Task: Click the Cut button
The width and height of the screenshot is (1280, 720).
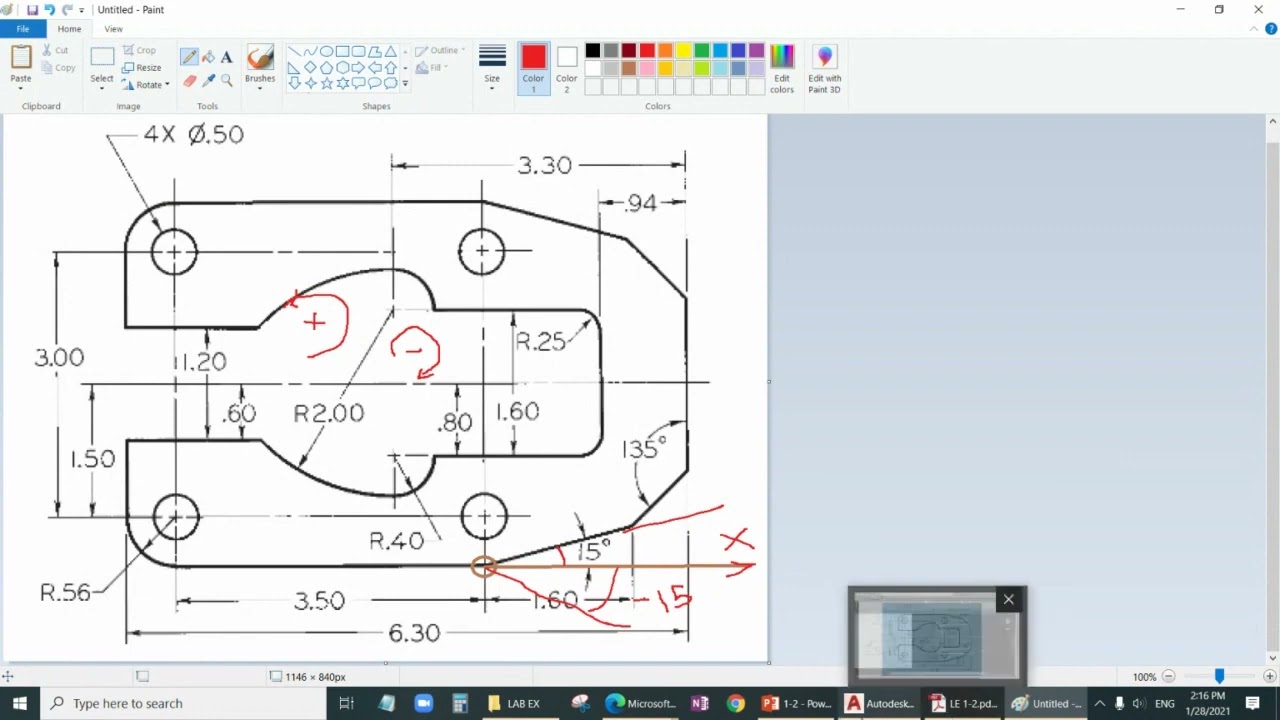Action: tap(56, 50)
